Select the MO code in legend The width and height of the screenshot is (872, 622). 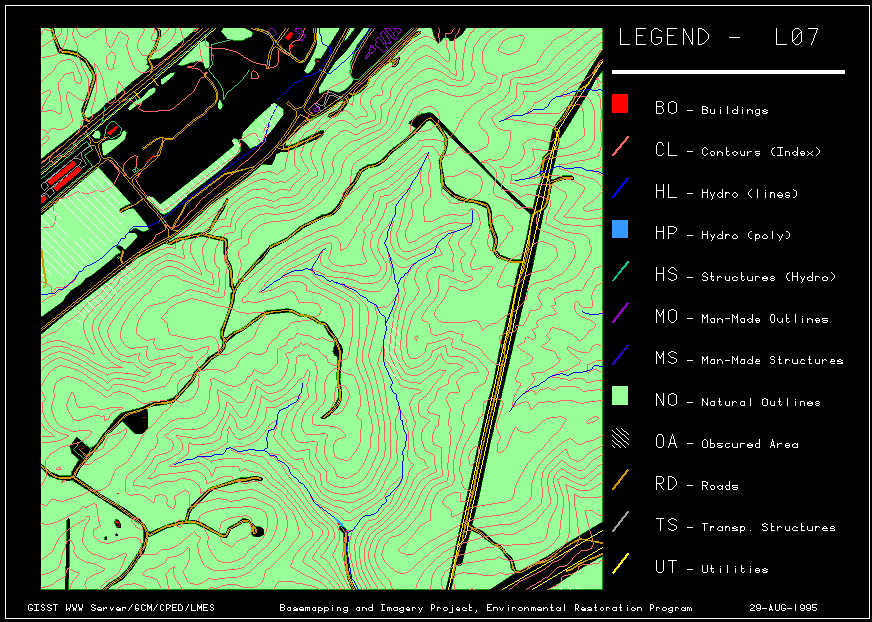666,317
